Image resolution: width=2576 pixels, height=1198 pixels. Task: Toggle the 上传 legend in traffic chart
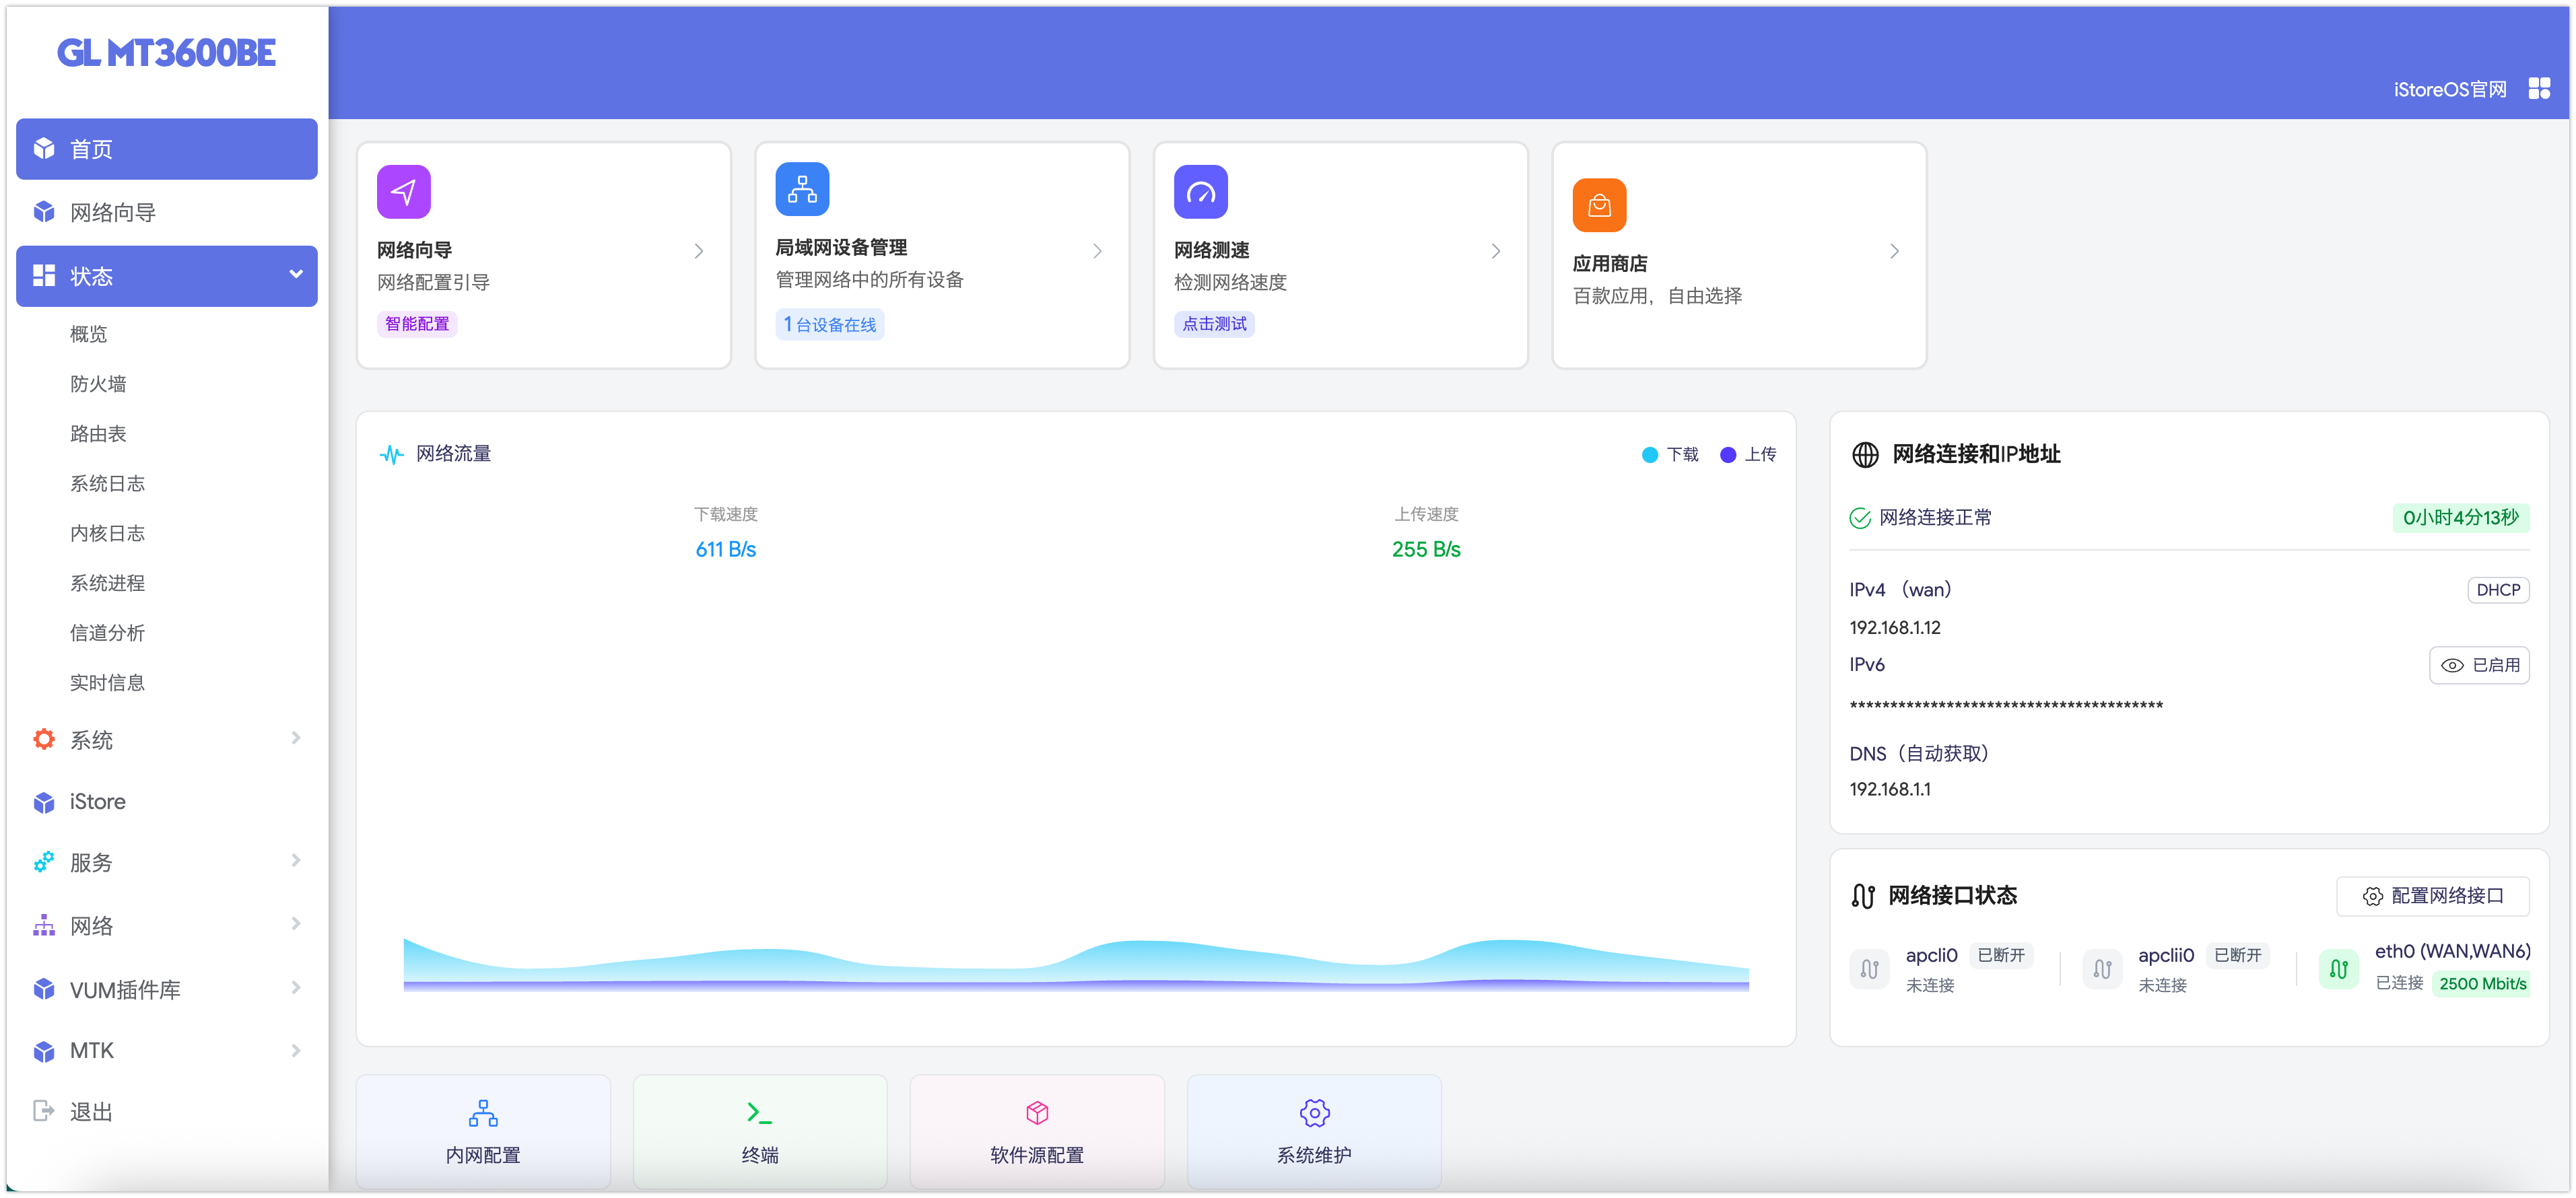coord(1748,455)
